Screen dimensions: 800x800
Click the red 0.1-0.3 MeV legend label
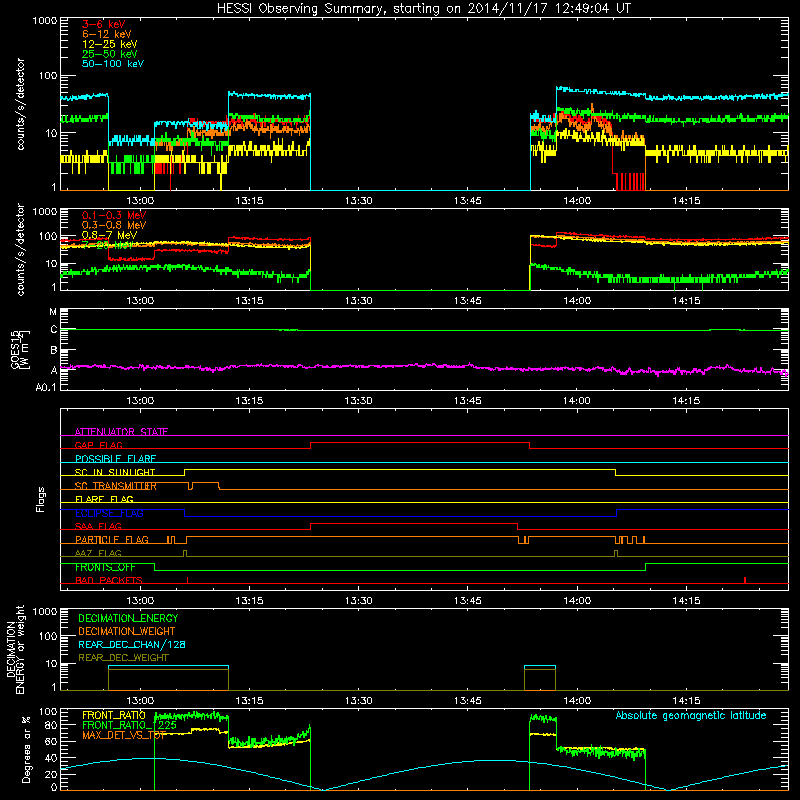pyautogui.click(x=114, y=215)
